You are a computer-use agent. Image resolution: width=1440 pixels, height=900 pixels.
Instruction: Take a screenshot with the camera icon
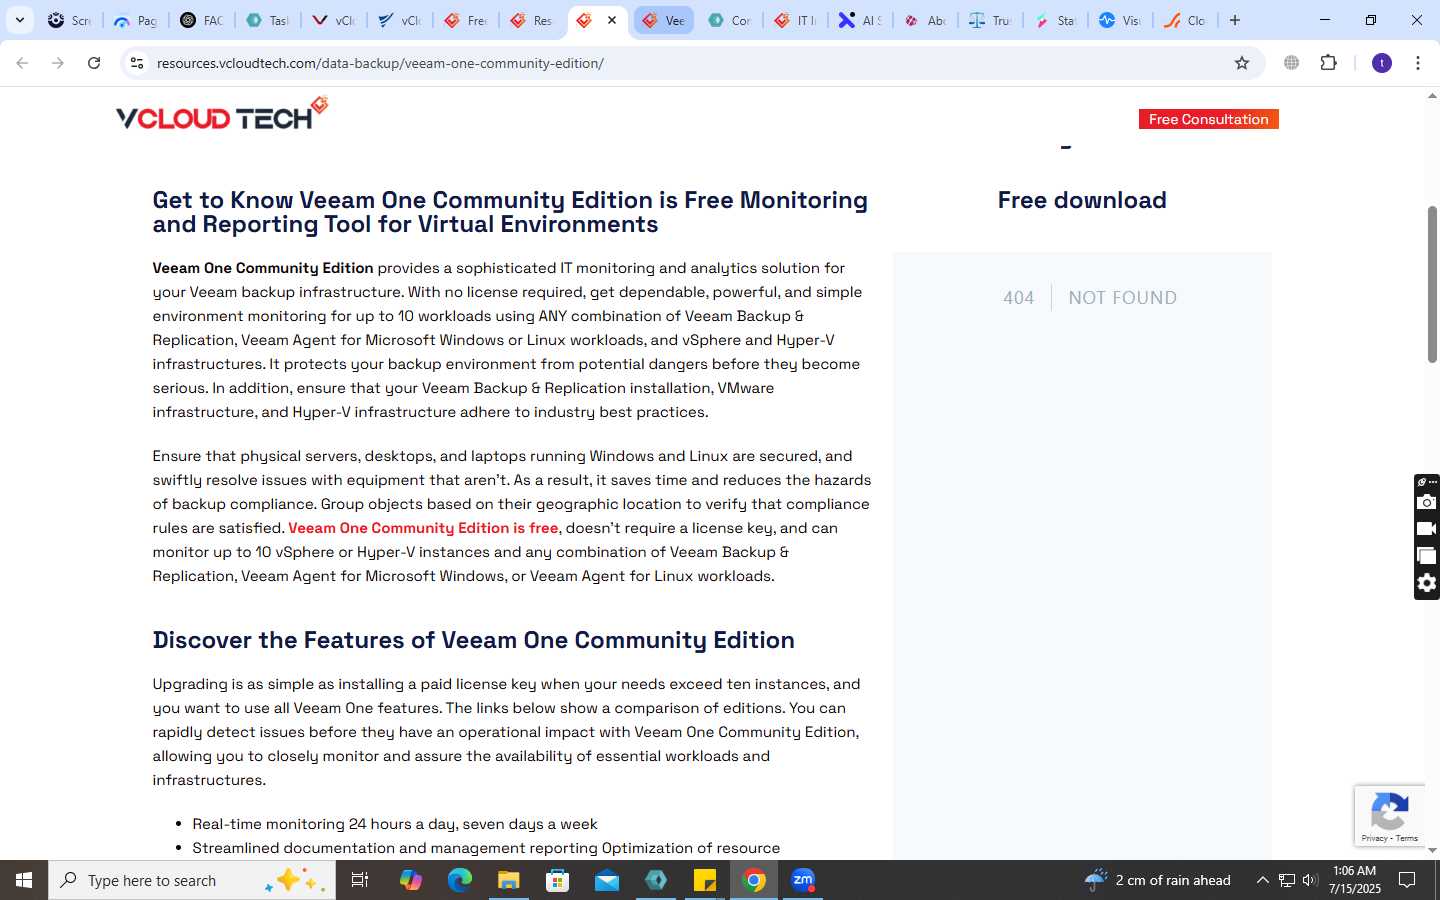[1427, 502]
